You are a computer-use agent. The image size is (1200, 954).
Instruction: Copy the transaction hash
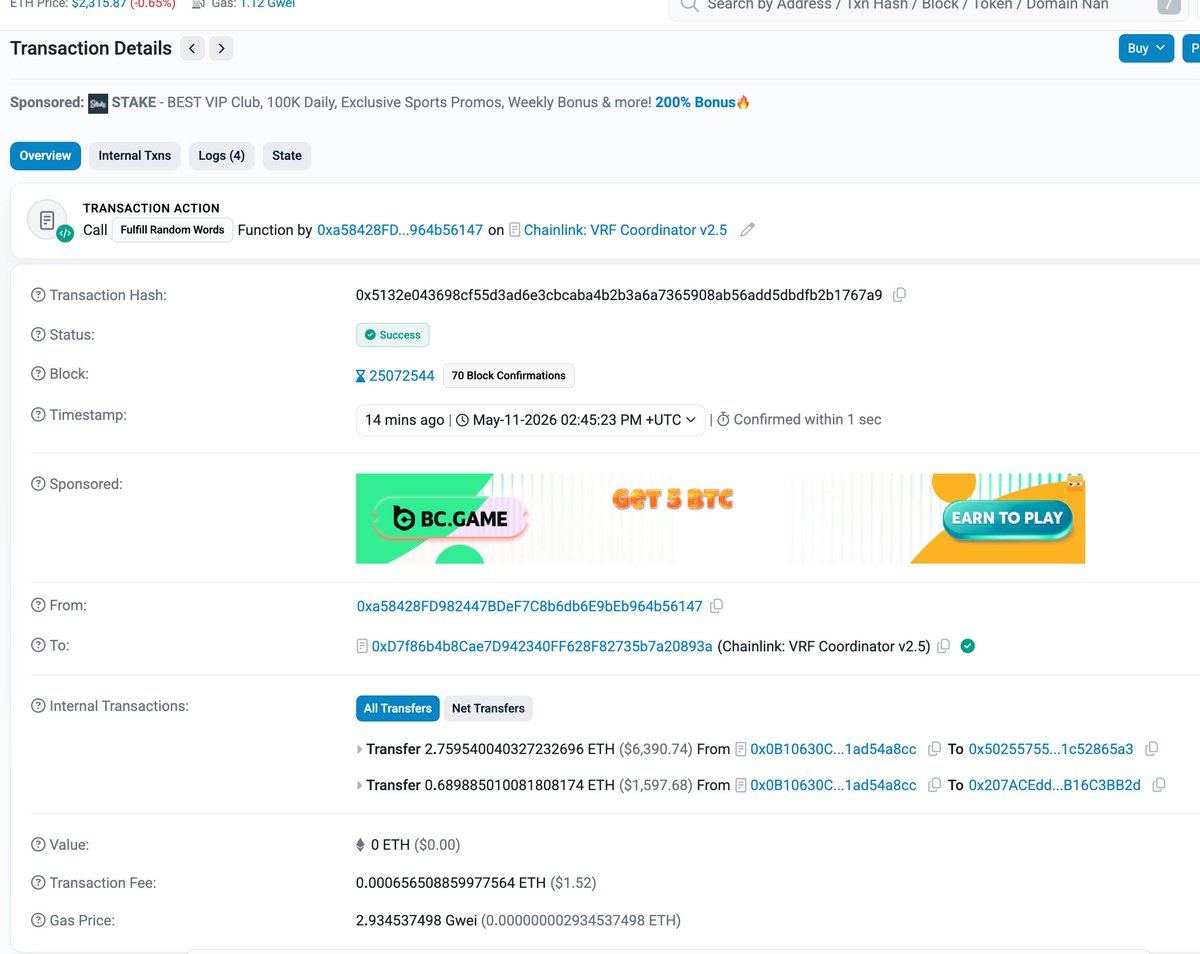(x=899, y=295)
